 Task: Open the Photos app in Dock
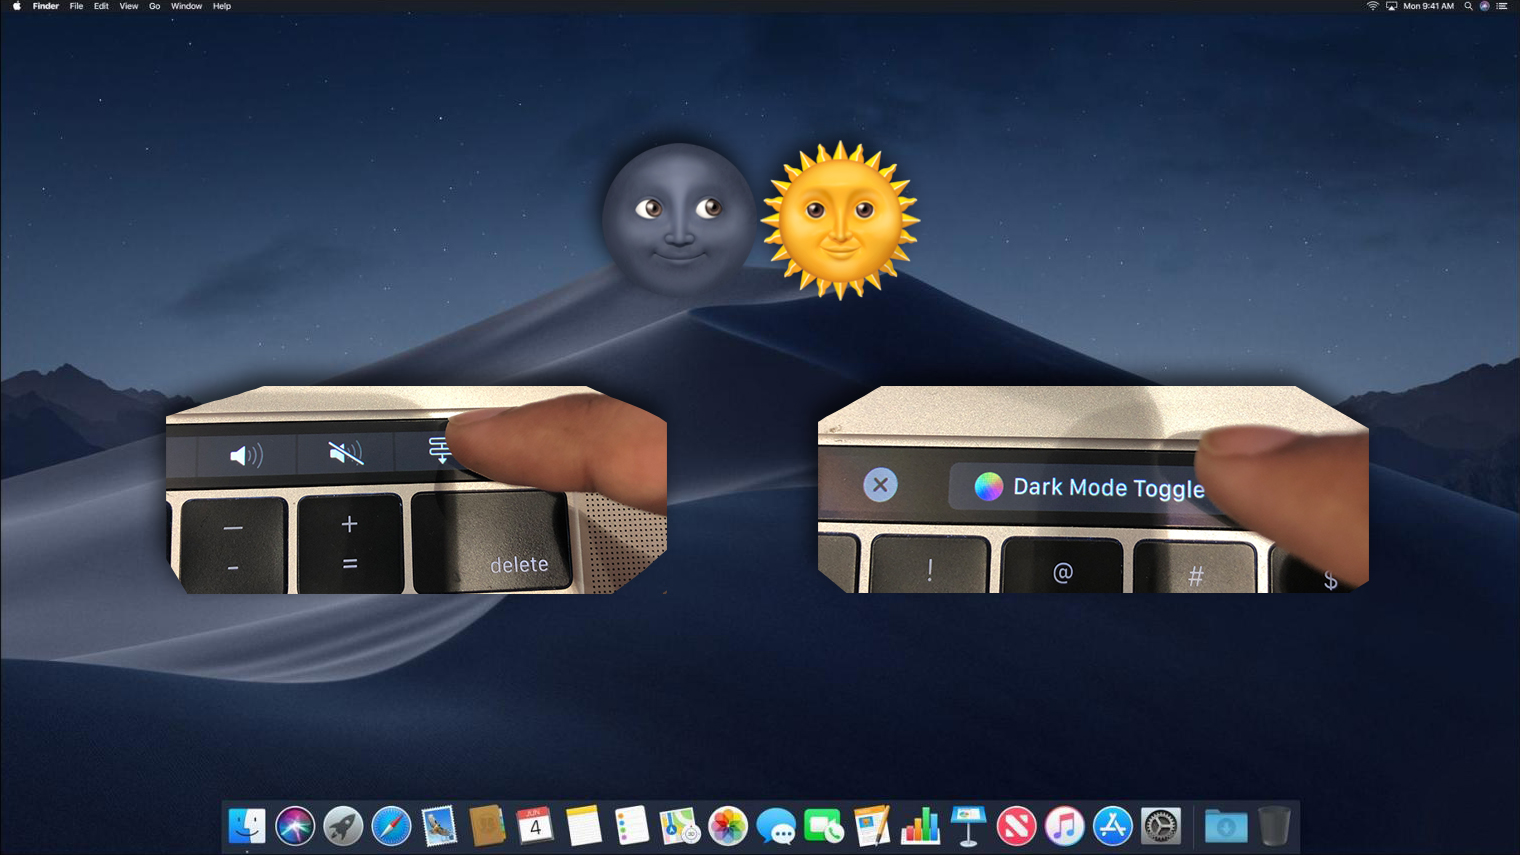point(728,827)
